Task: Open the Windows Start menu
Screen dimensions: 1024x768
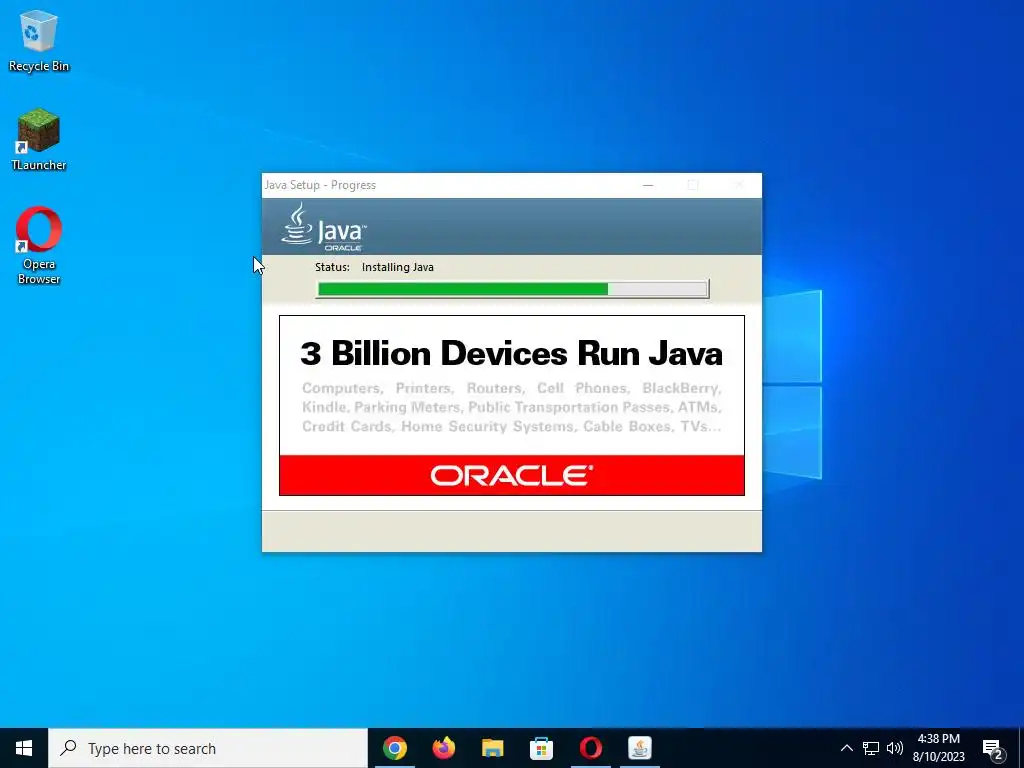Action: 24,748
